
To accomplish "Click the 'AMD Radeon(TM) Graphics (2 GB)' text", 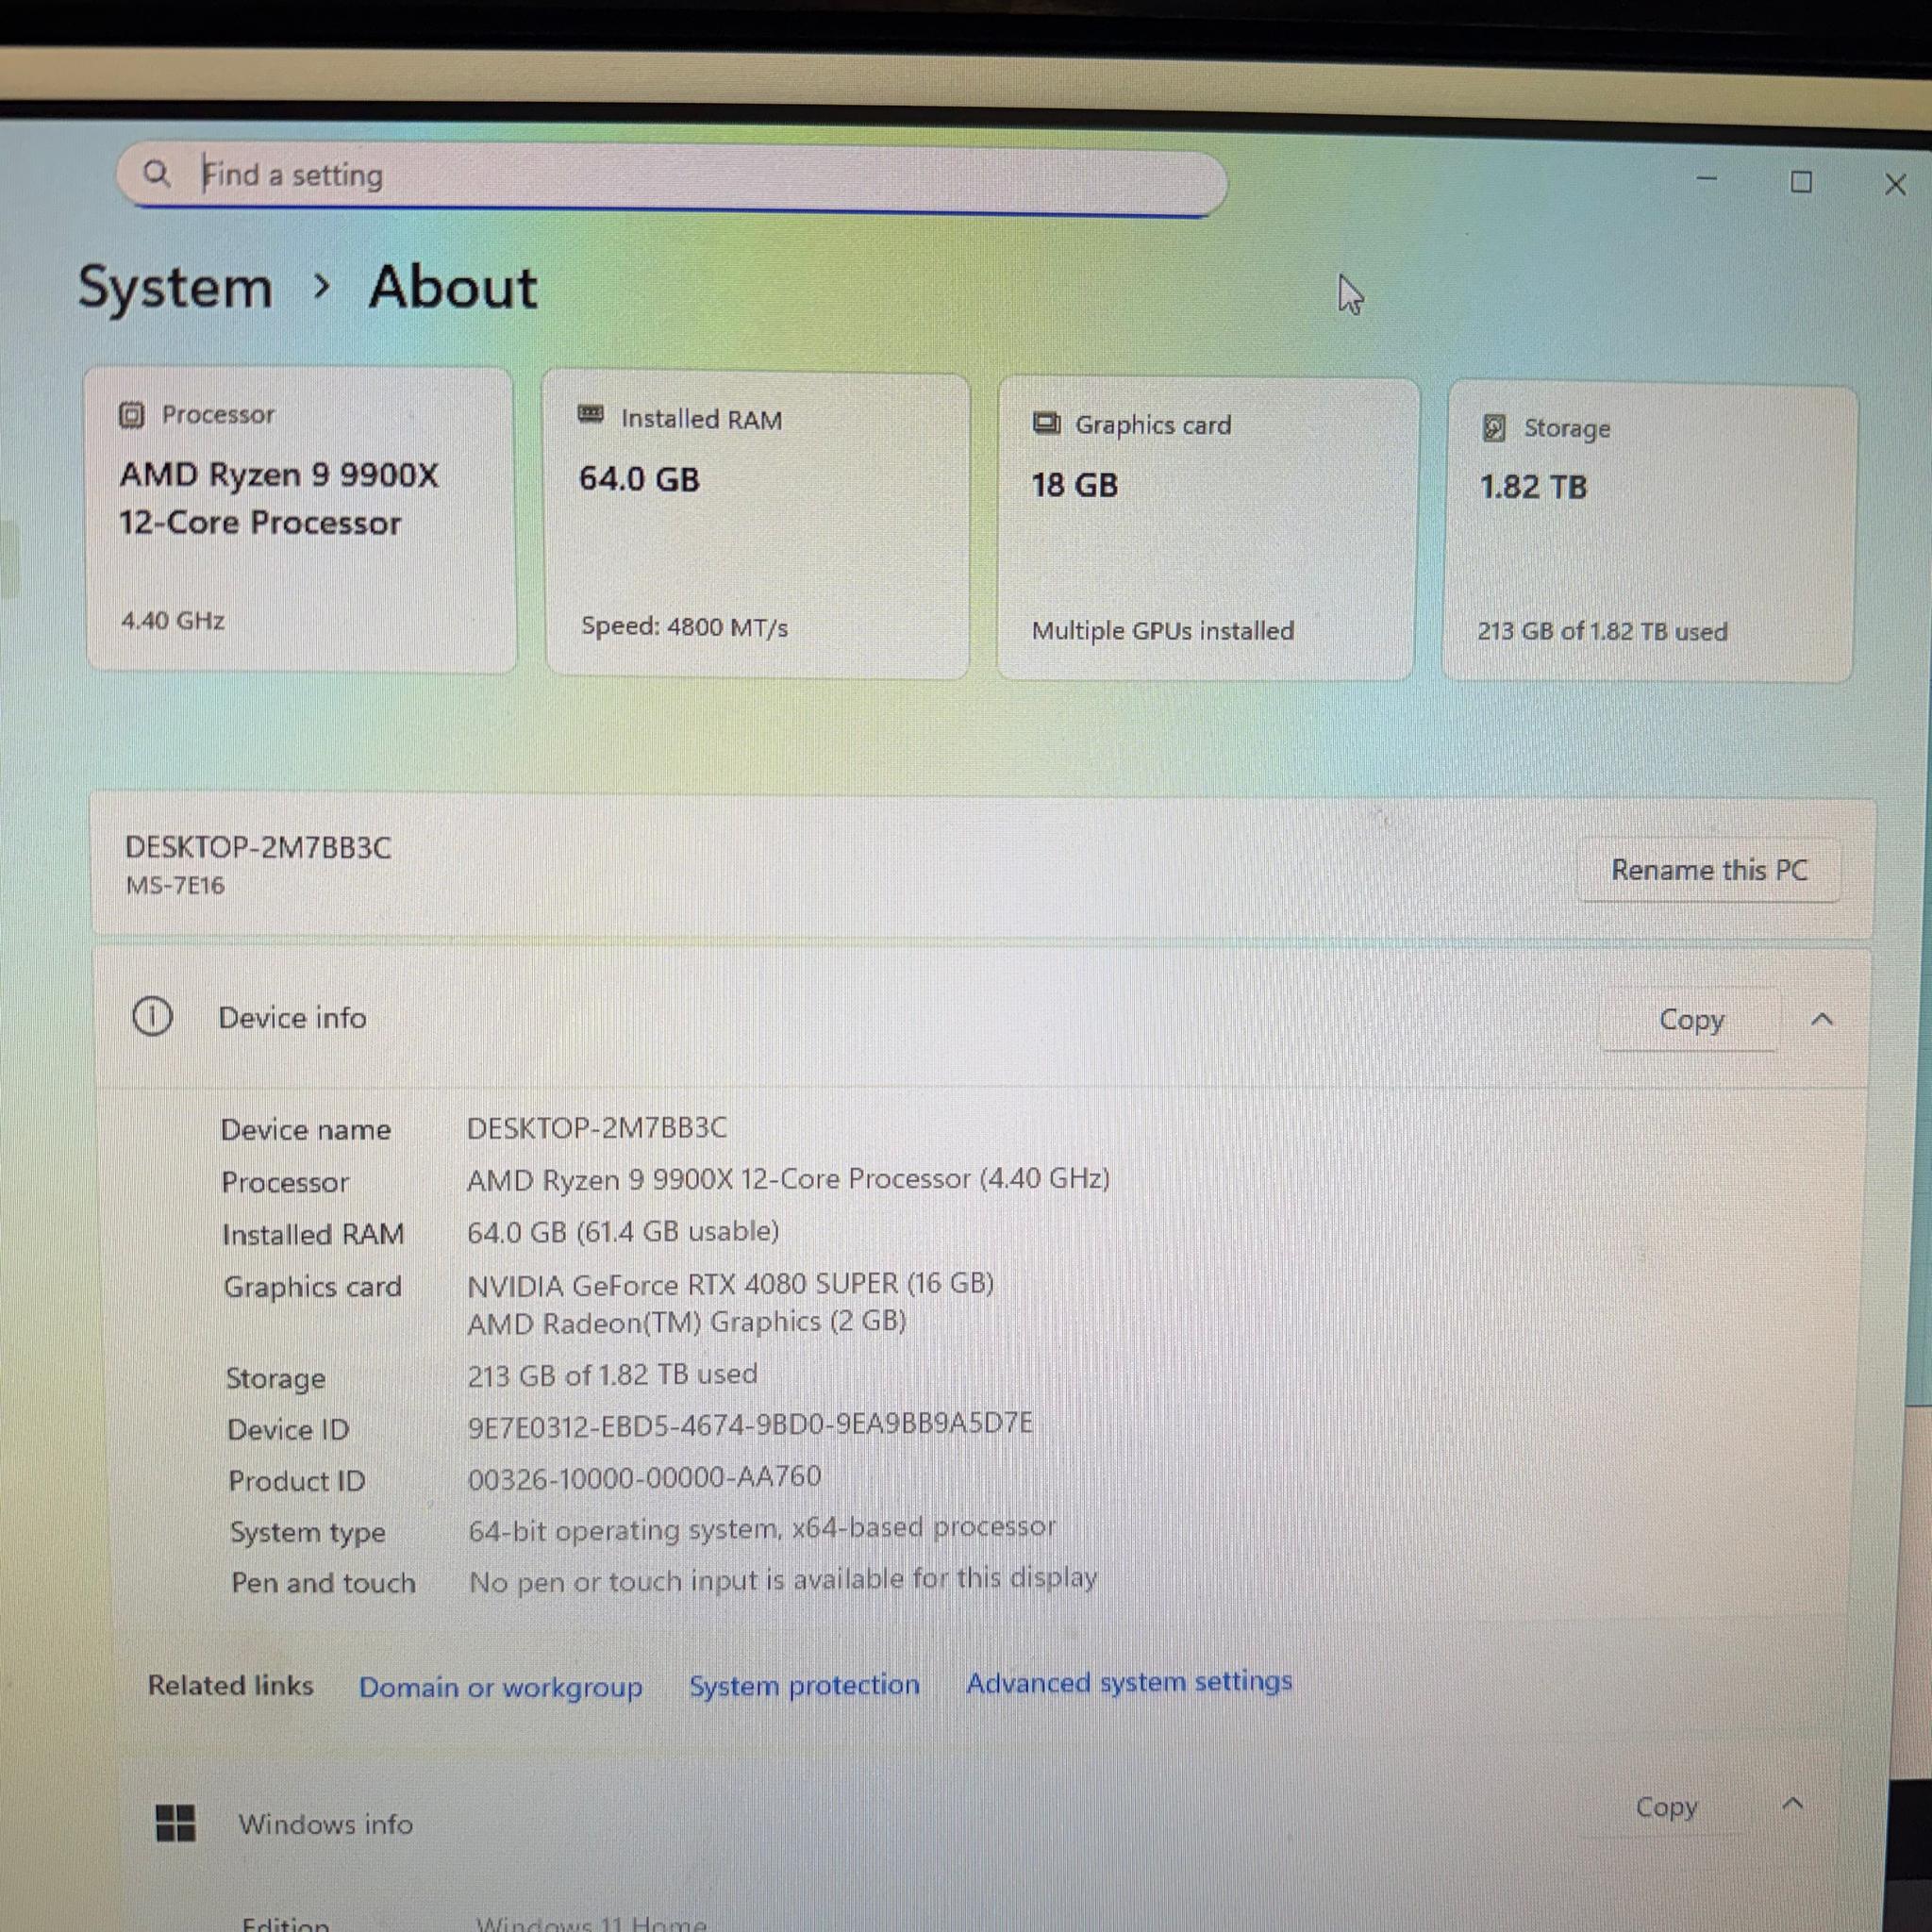I will coord(686,1322).
